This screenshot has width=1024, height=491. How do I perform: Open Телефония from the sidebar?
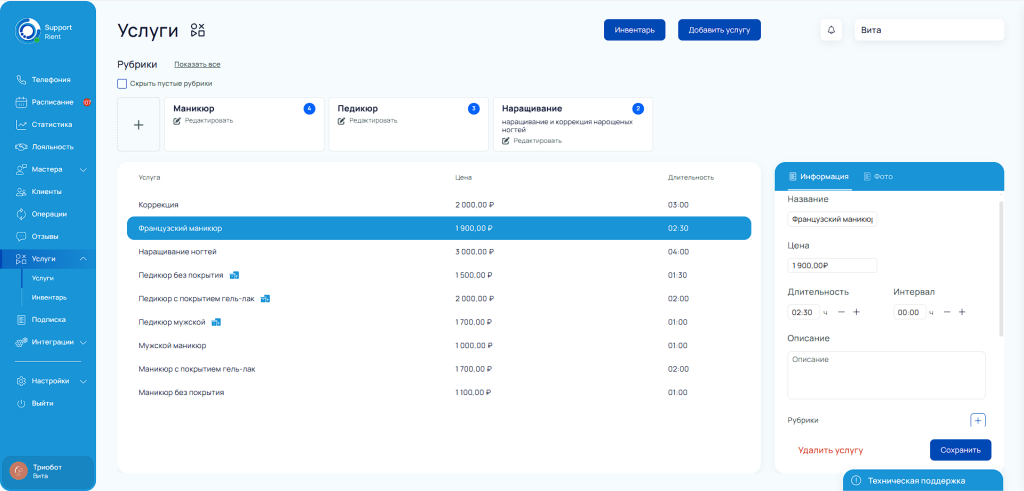point(50,79)
